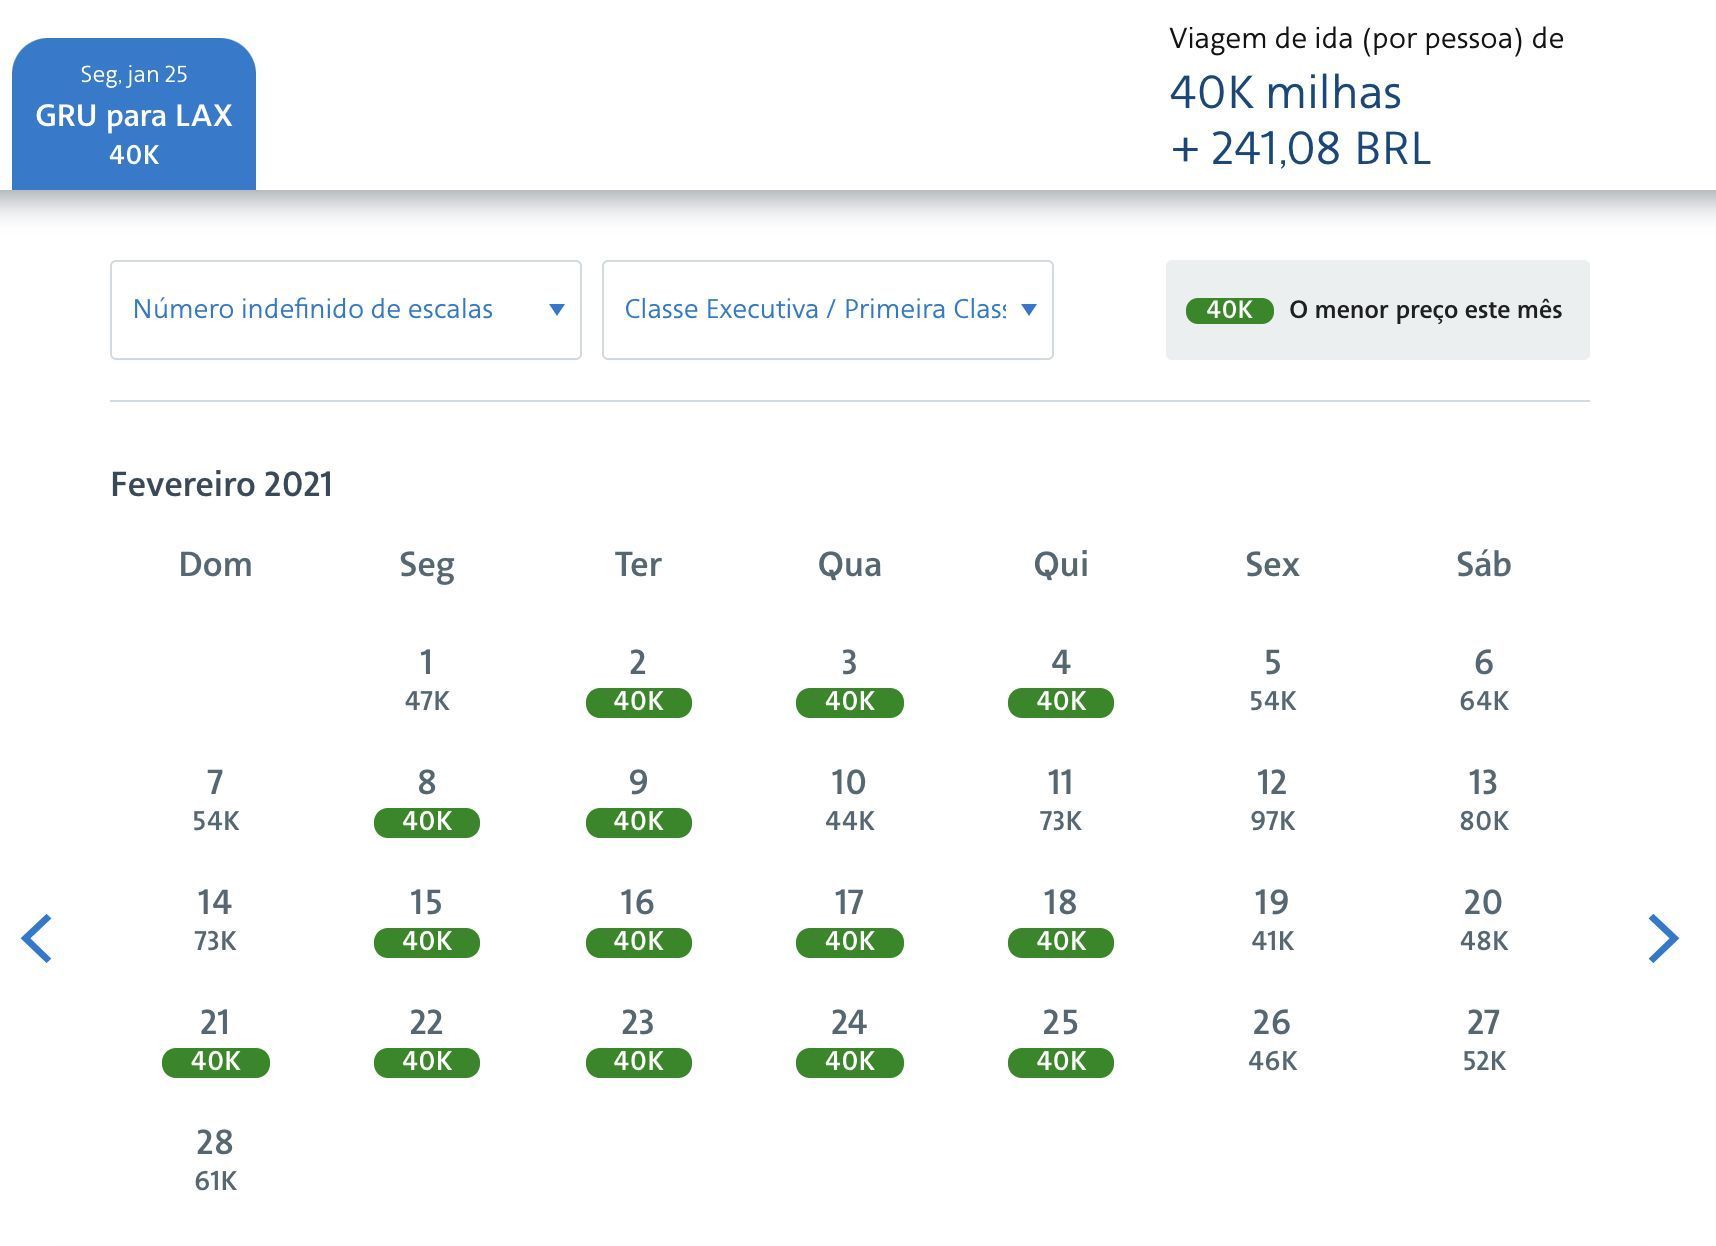Click the '+ 241,08 BRL' tax amount

1301,149
